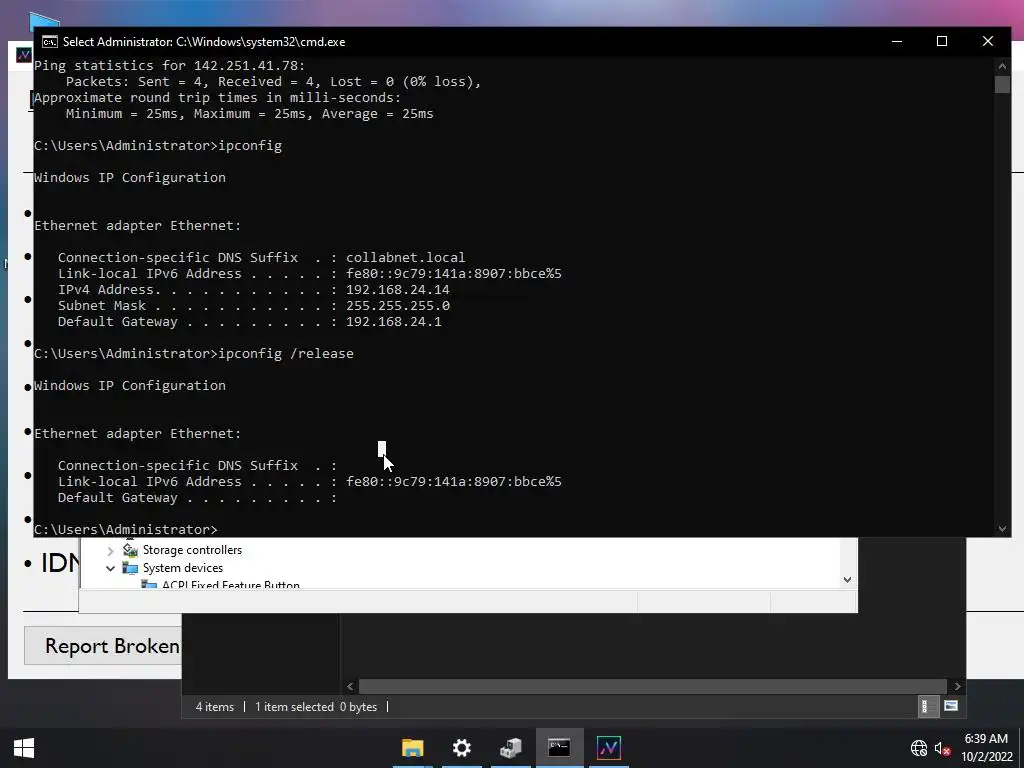Click File Explorer horizontal scroll right arrow
Viewport: 1024px width, 768px height.
click(x=957, y=686)
